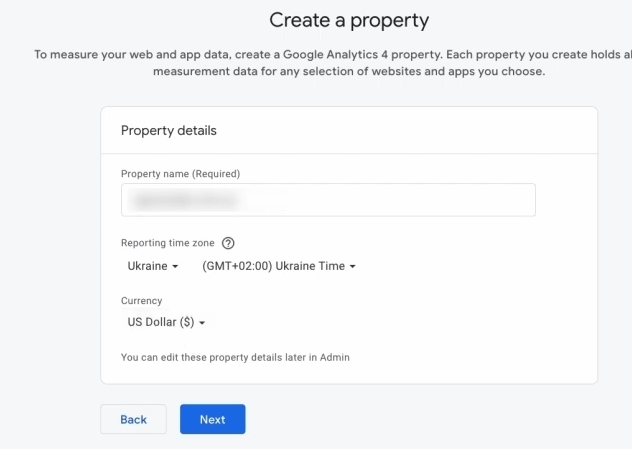Expand the (GMT+02:00) Ukraine Time selector
Viewport: 632px width, 449px height.
pos(278,267)
